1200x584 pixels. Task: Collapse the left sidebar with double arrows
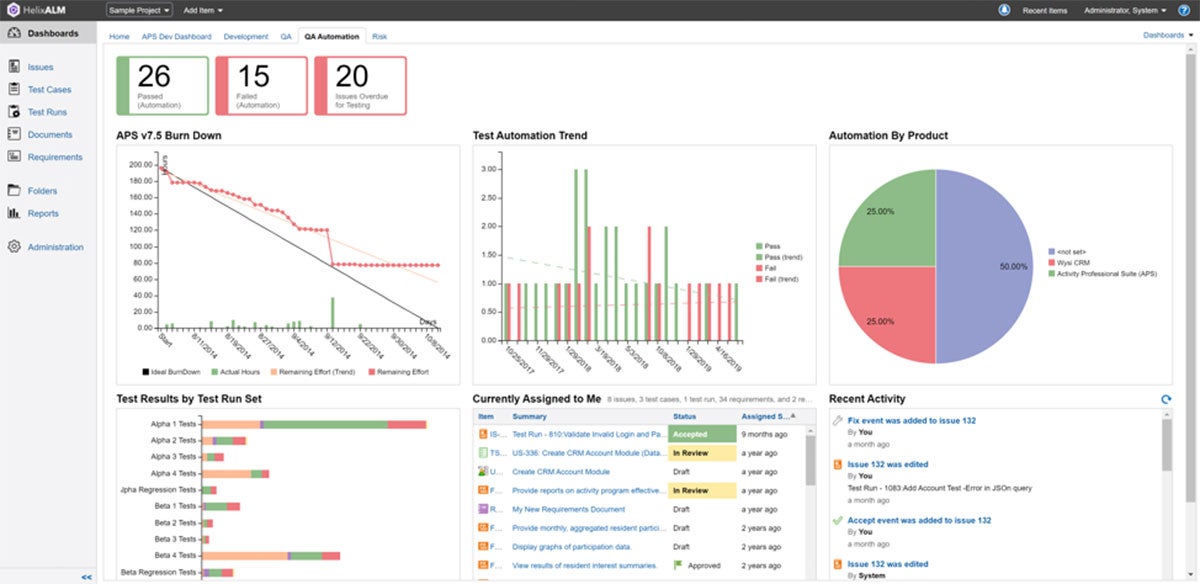(86, 577)
